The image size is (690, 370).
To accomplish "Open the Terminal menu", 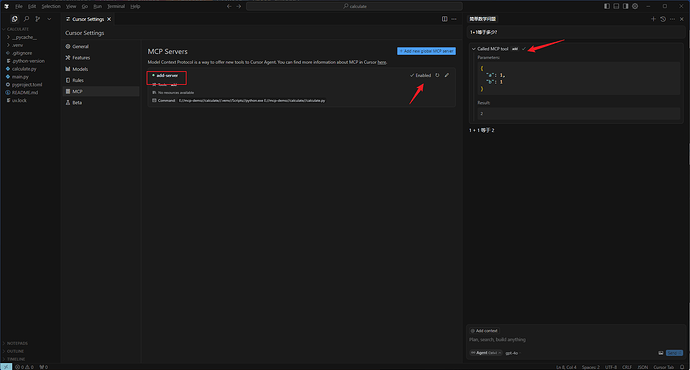I will [x=116, y=6].
